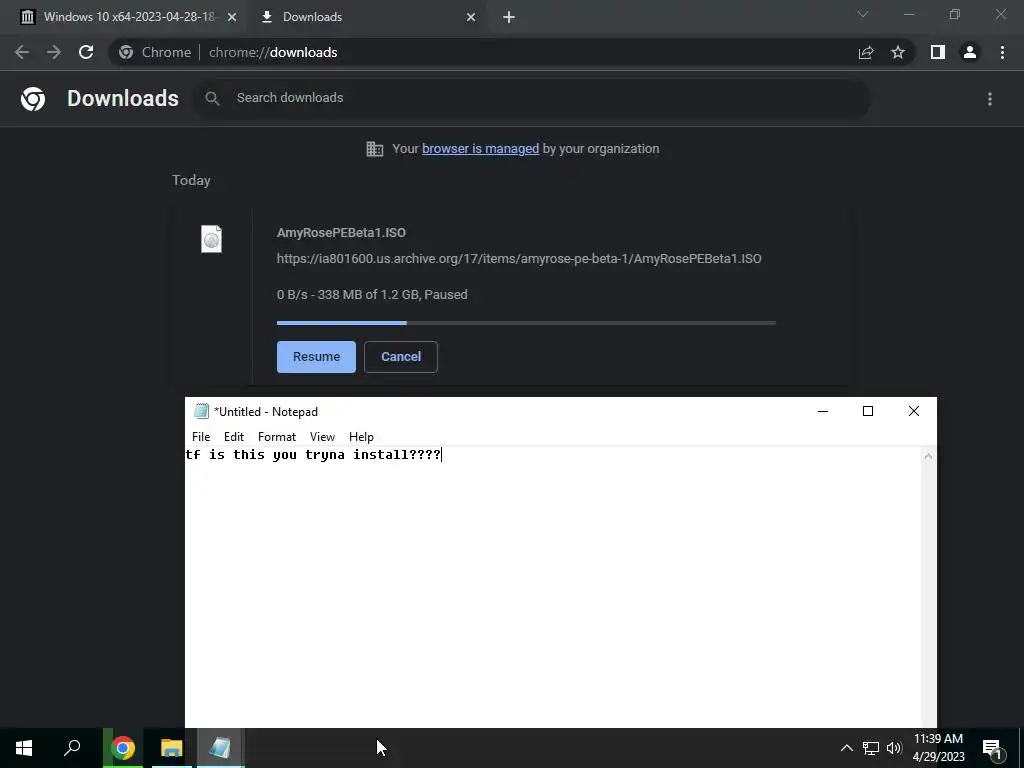Open Notepad's Help menu
Image resolution: width=1024 pixels, height=768 pixels.
(x=360, y=437)
